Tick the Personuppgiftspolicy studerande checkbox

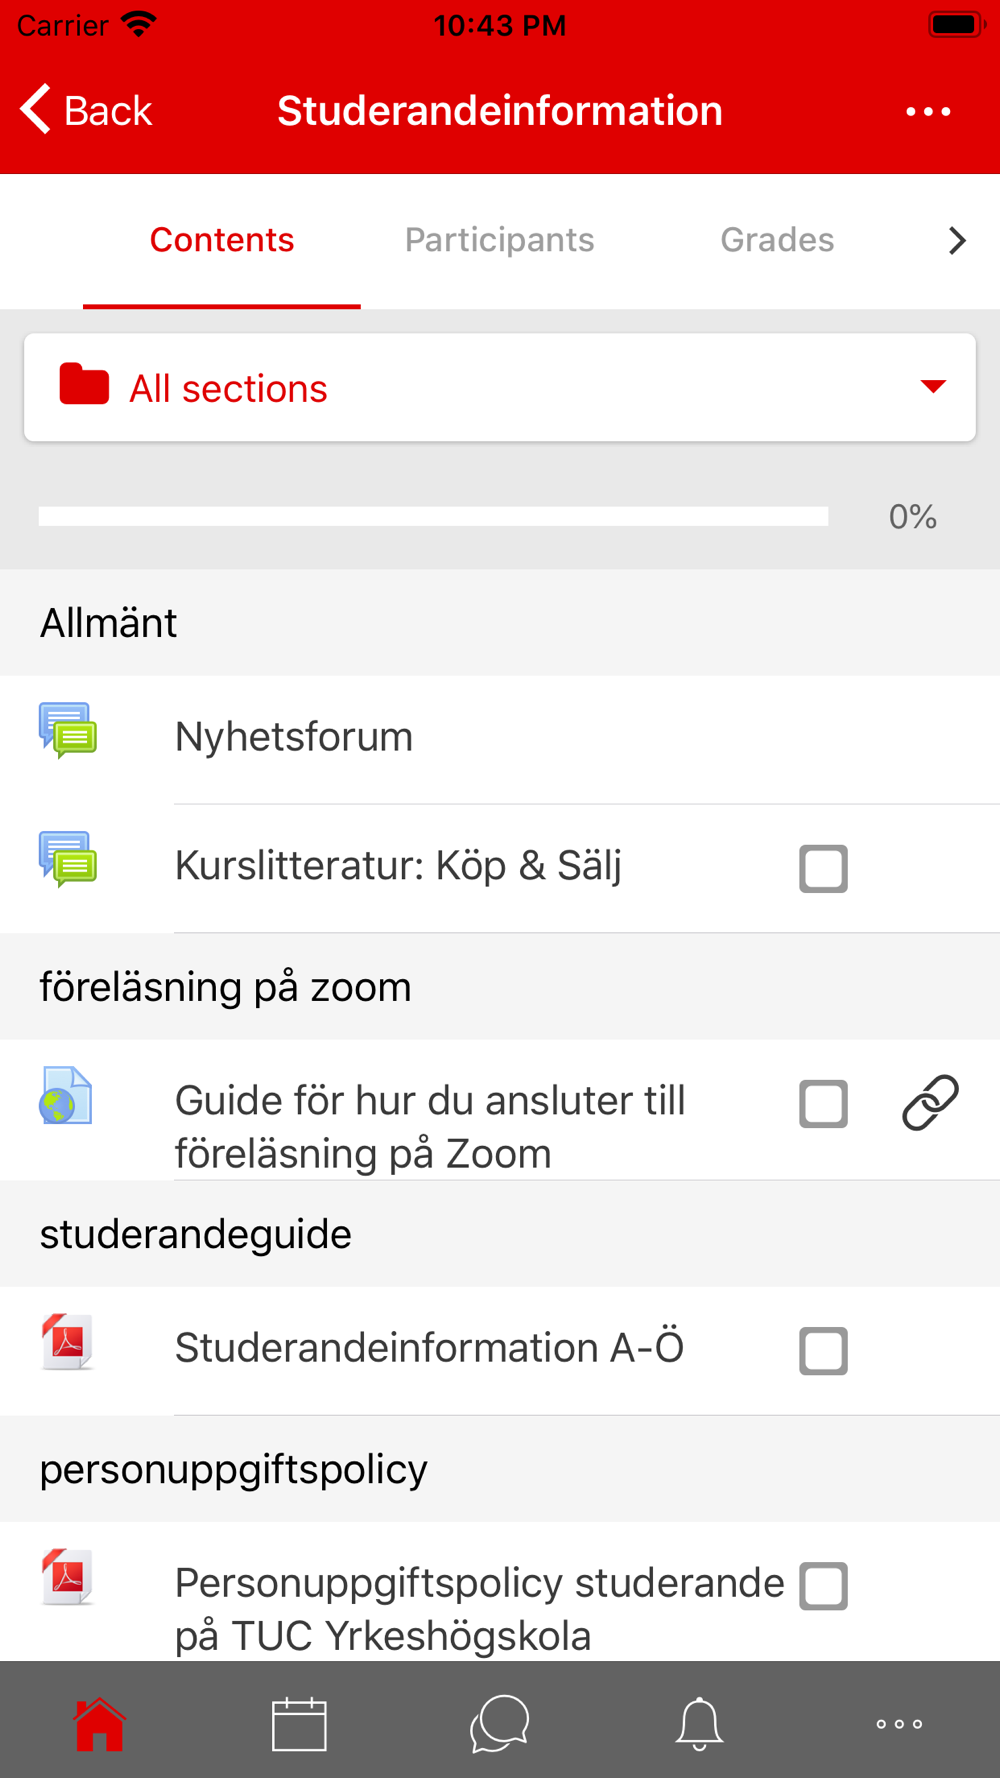coord(823,1586)
